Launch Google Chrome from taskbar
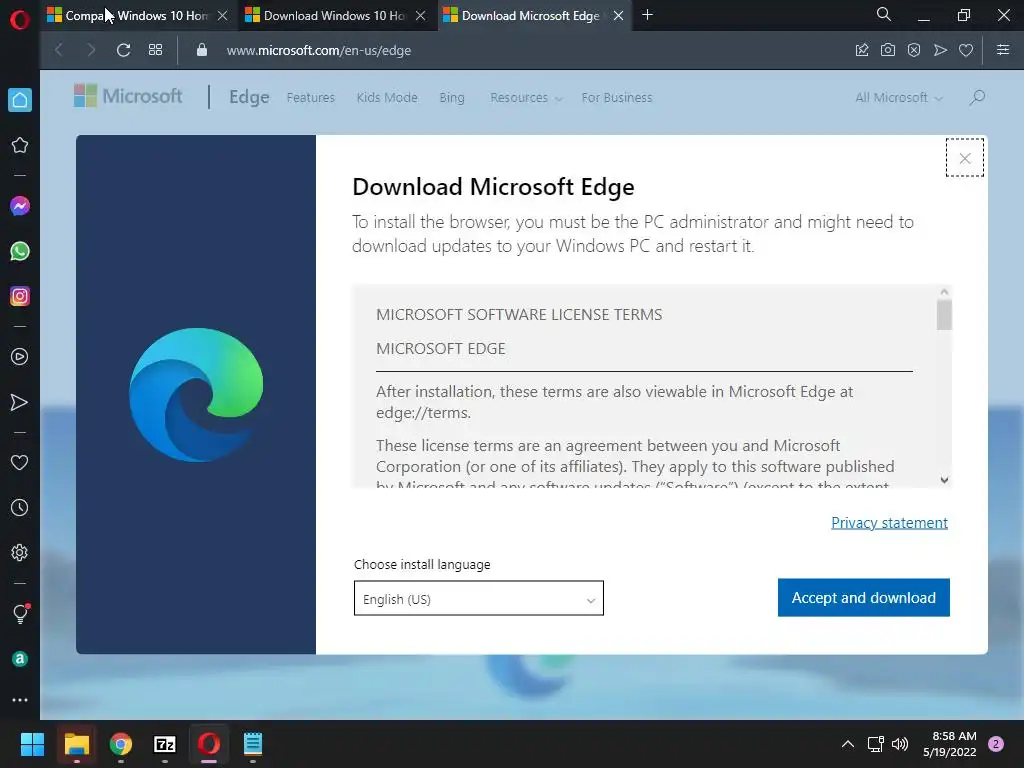 [x=121, y=744]
